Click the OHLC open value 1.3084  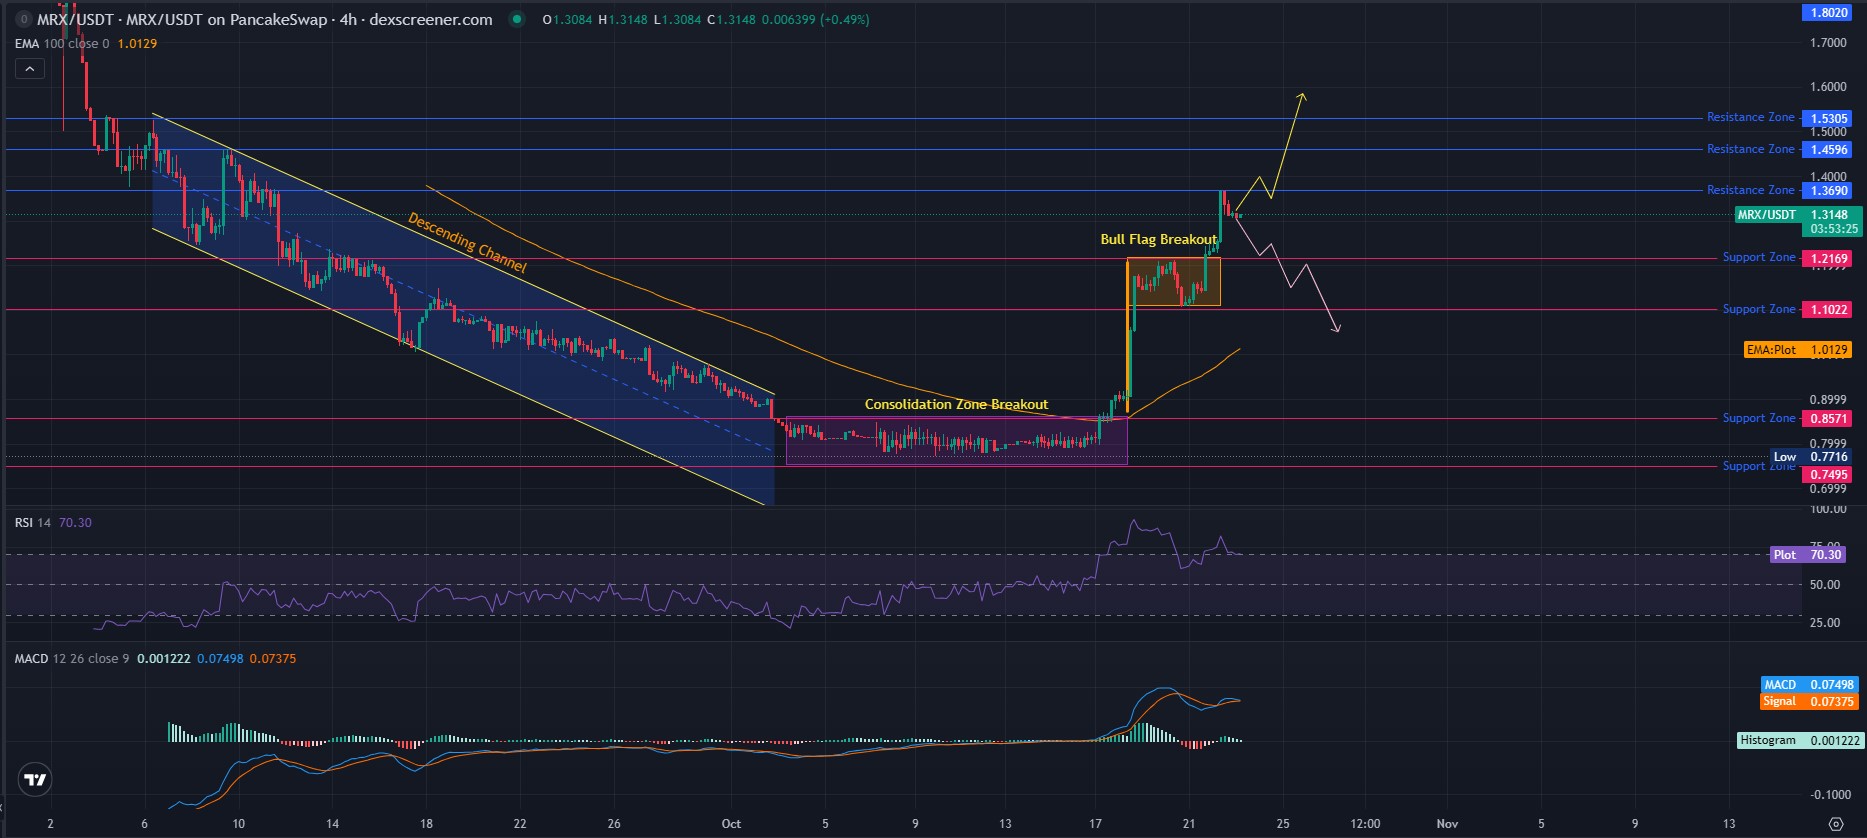click(570, 20)
